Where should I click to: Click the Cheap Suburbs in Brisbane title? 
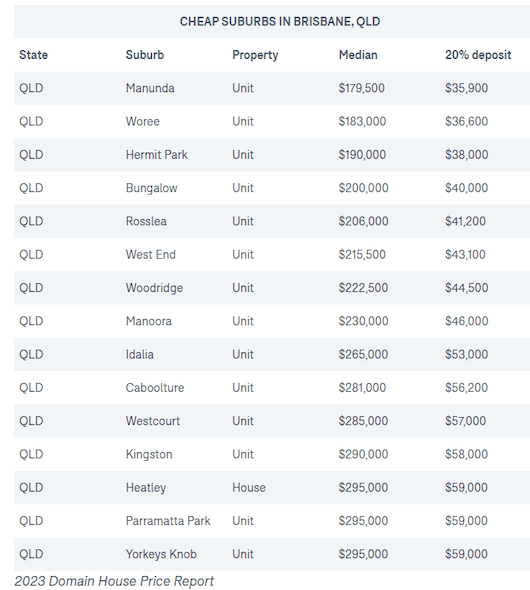(280, 21)
